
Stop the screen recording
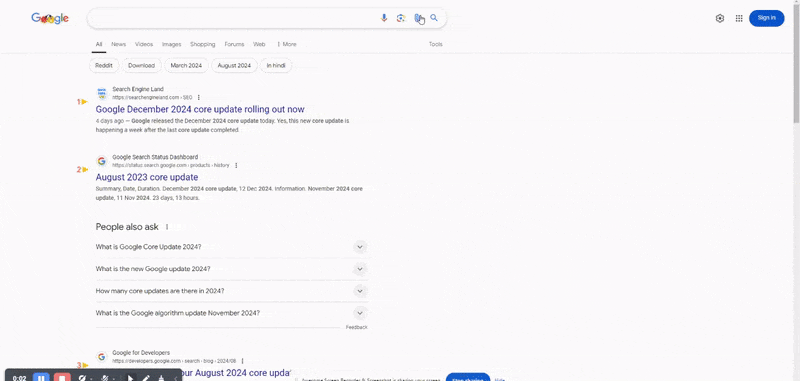click(x=62, y=378)
